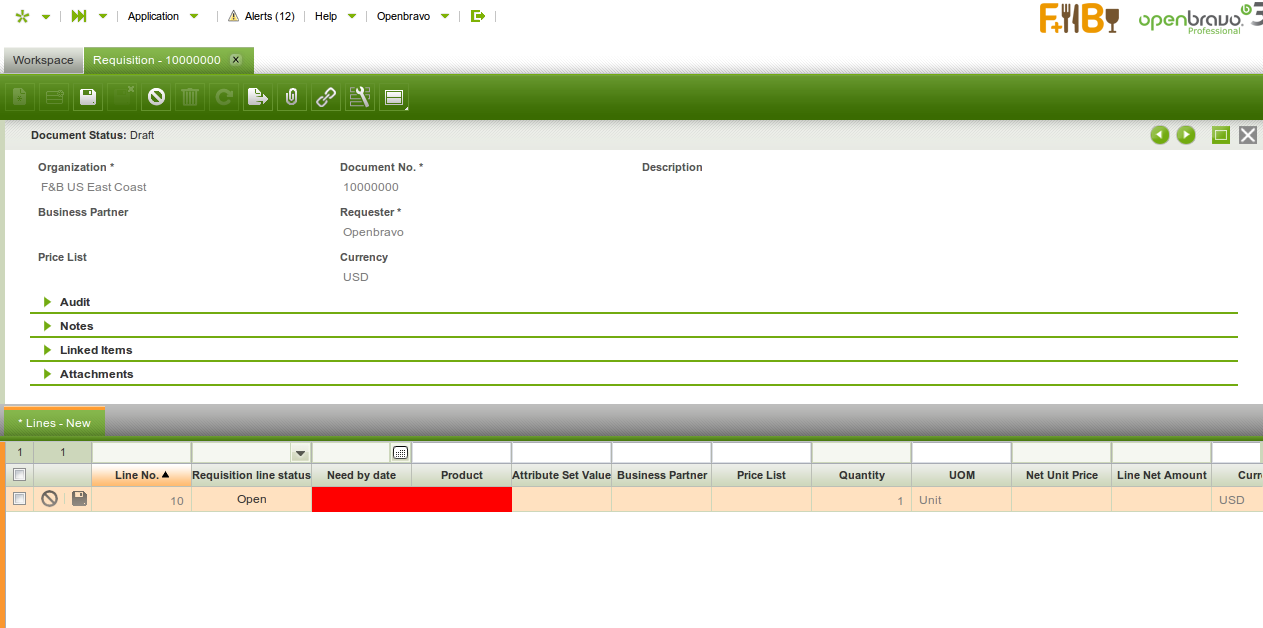Screen dimensions: 1263x628
Task: Sort by Quantity column header
Action: coord(861,475)
